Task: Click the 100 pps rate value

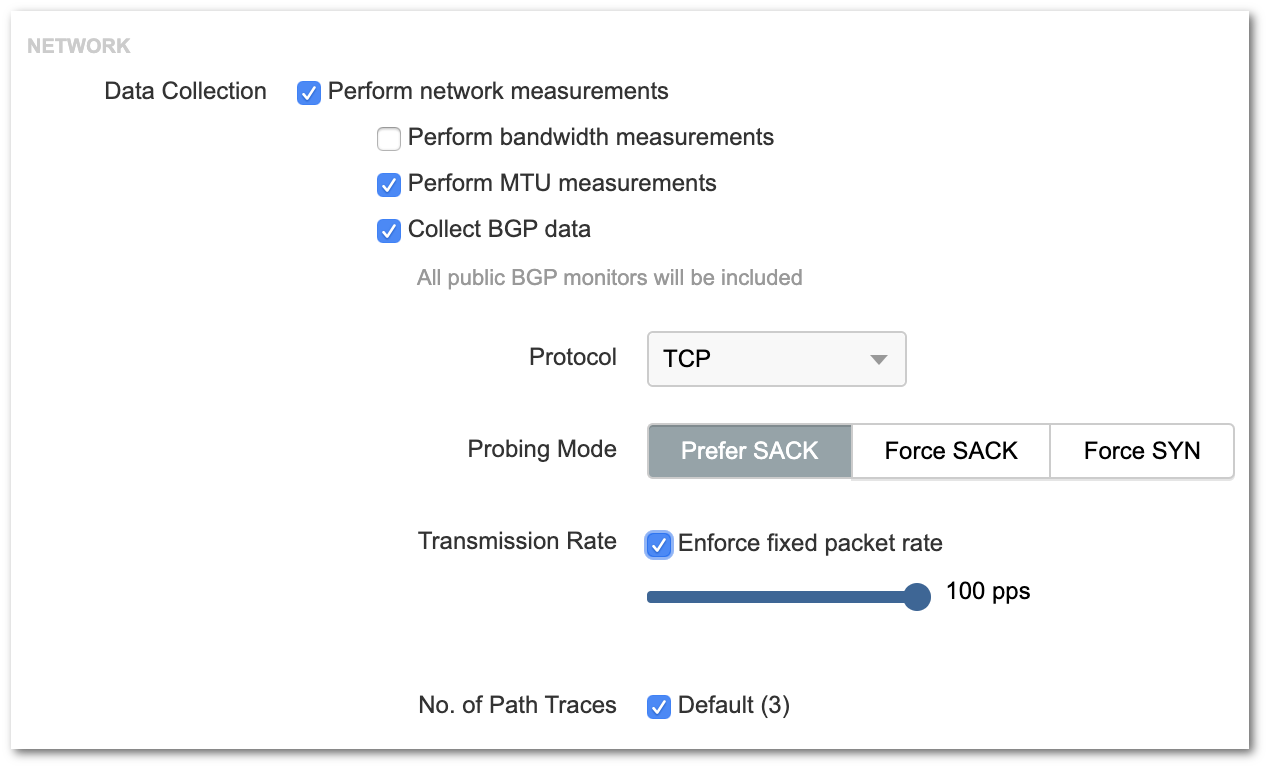Action: pos(988,591)
